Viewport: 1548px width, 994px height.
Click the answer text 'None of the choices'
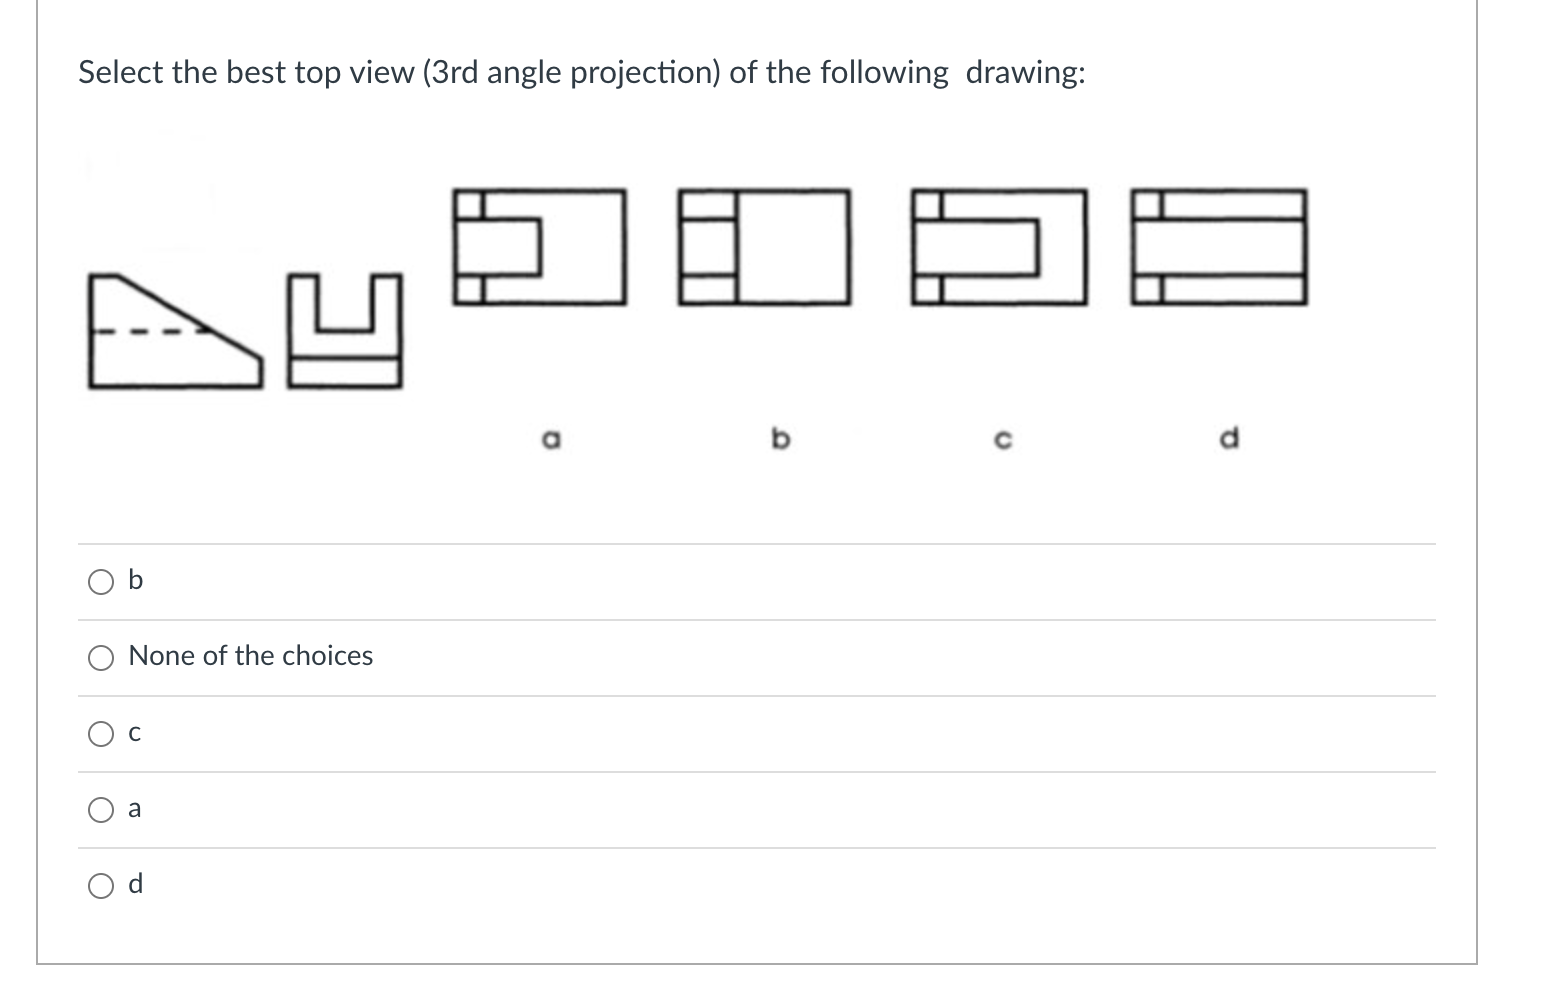250,656
